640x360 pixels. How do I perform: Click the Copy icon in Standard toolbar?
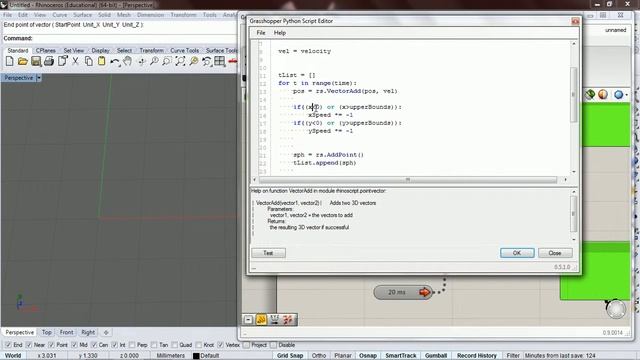pos(89,61)
